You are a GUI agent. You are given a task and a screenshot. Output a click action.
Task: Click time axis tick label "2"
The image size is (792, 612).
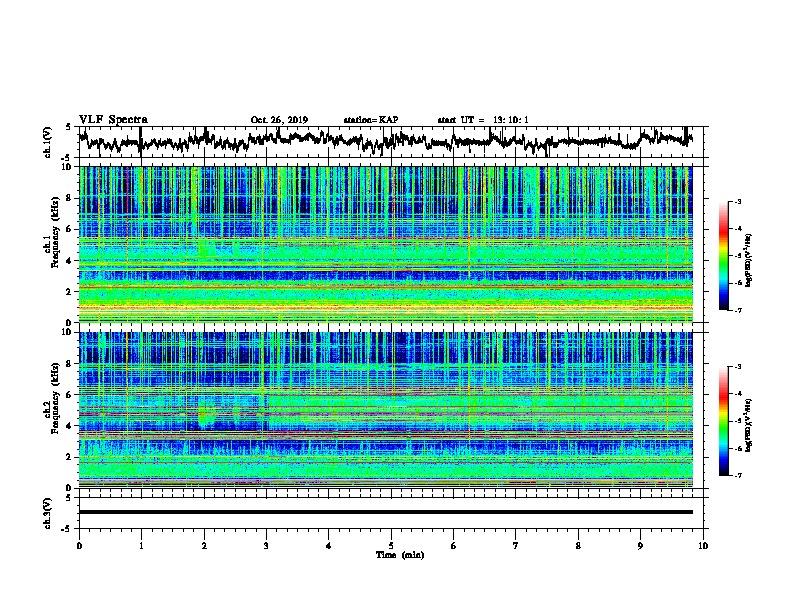204,546
